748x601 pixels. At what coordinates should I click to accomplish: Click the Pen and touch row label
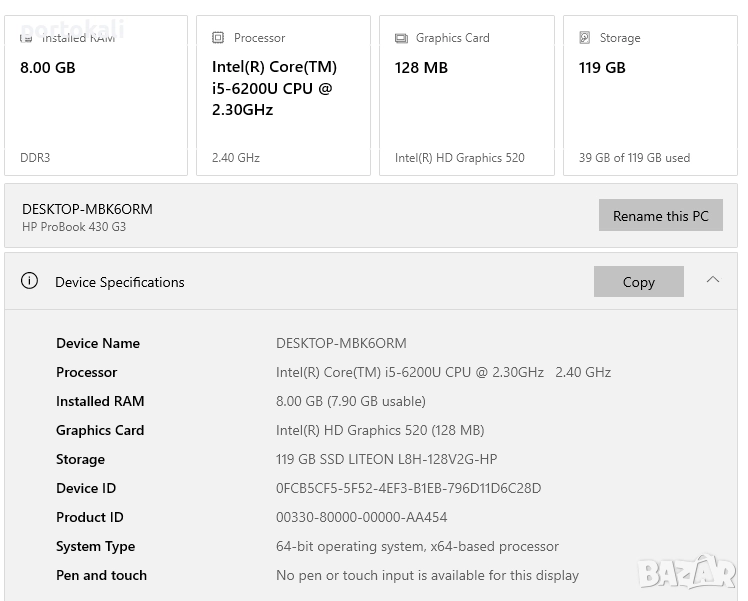pyautogui.click(x=101, y=575)
